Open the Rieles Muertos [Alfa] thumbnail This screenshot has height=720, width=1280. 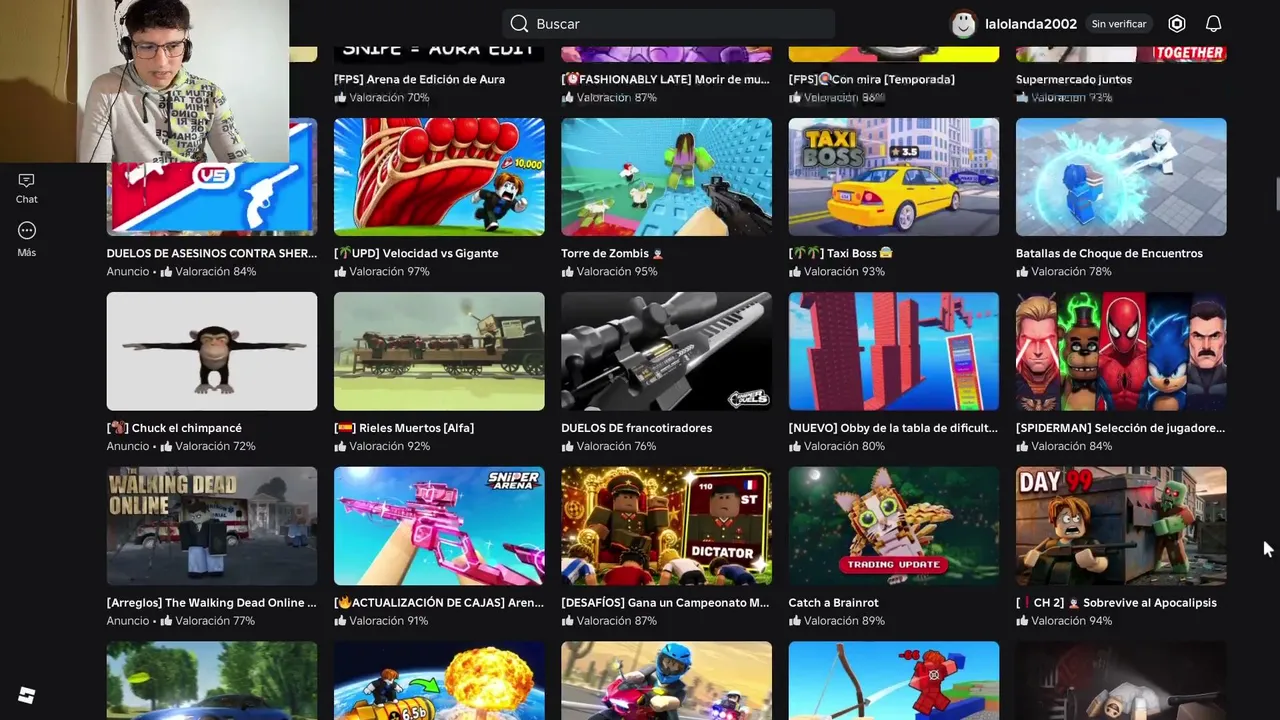point(439,351)
